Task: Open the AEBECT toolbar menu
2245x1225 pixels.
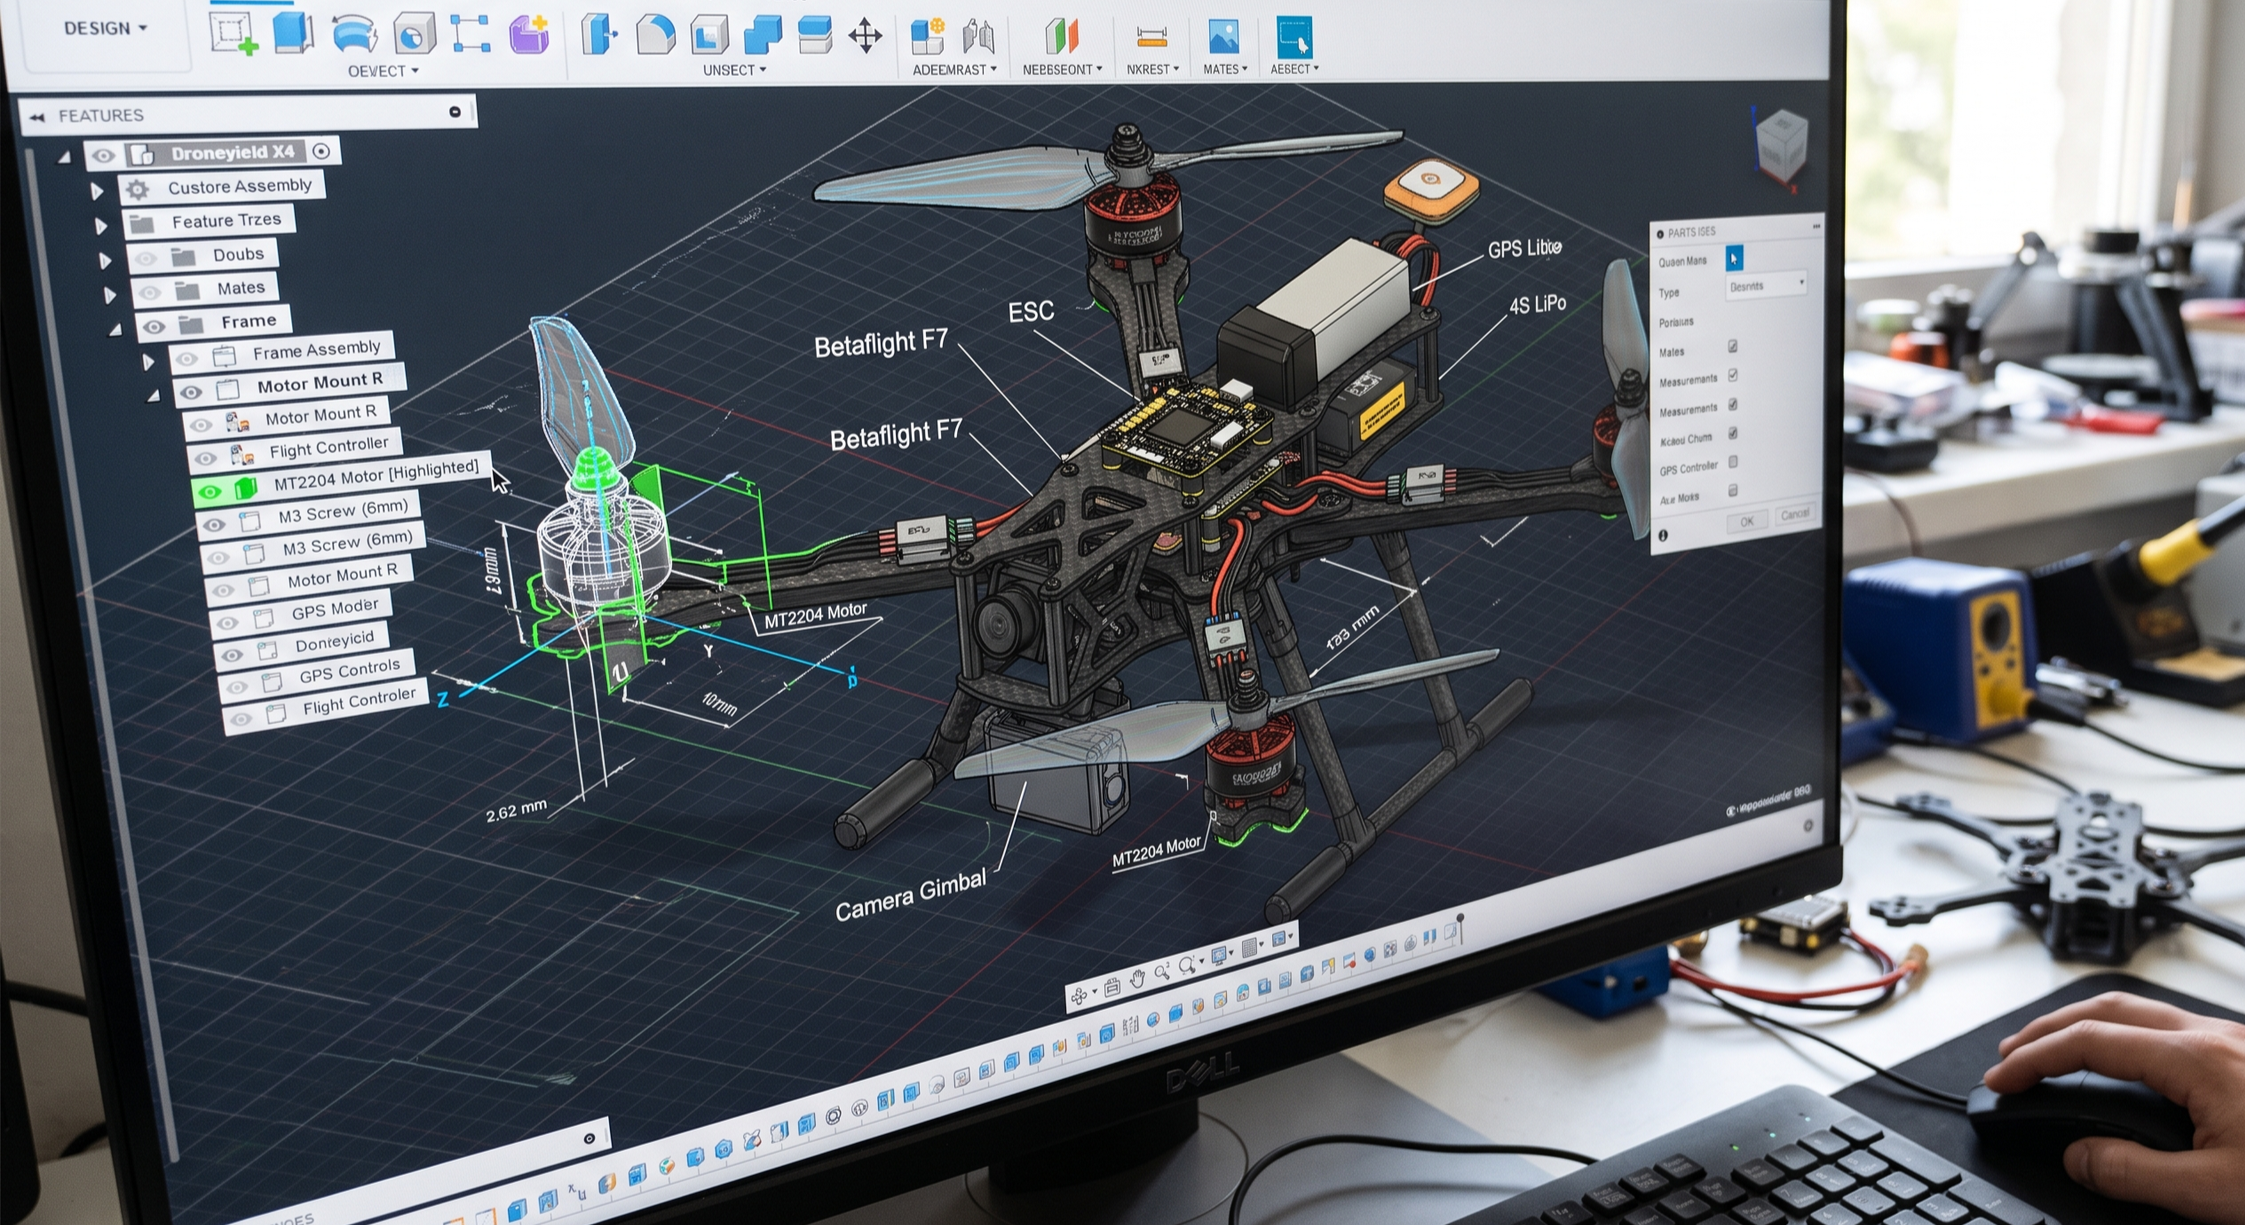Action: click(1294, 69)
